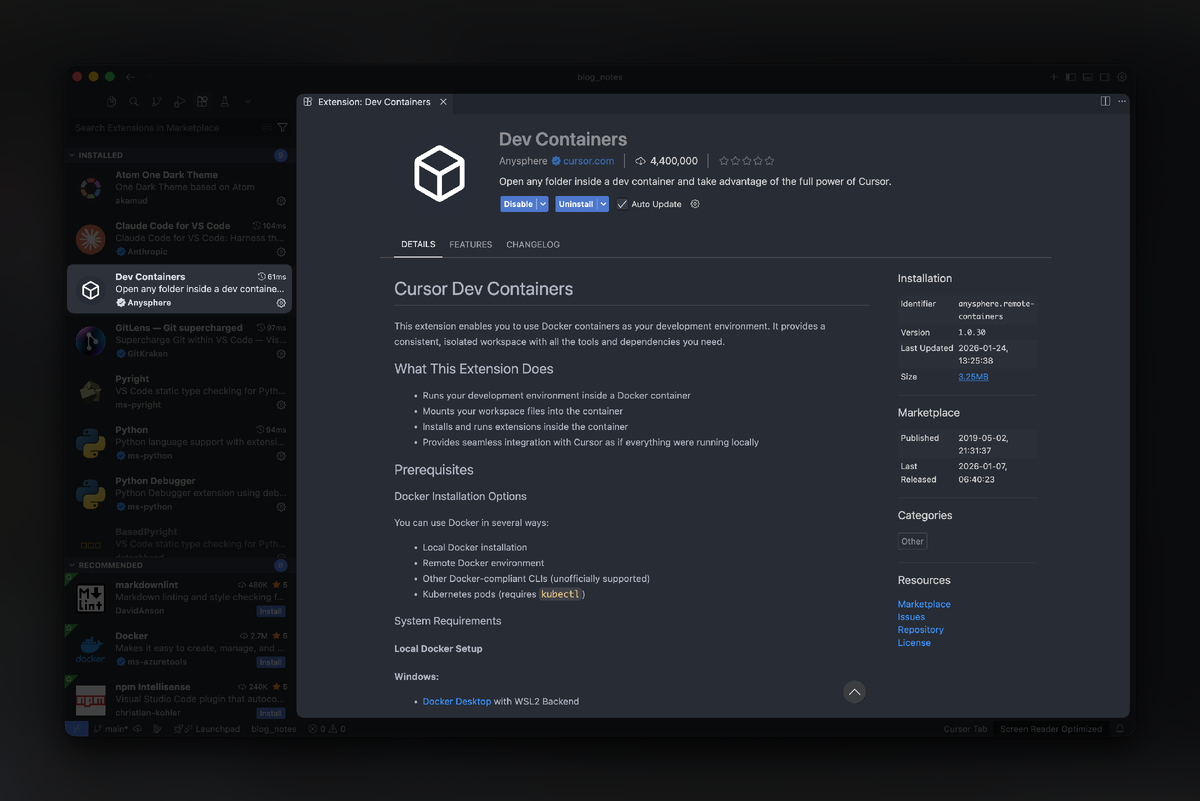The image size is (1200, 801).
Task: Select the Python Debugger extension row
Action: (180, 494)
